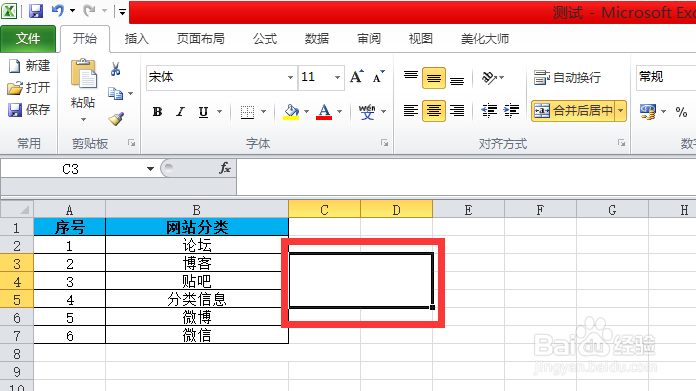Click the borders icon
Viewport: 696px width, 391px height.
click(247, 112)
